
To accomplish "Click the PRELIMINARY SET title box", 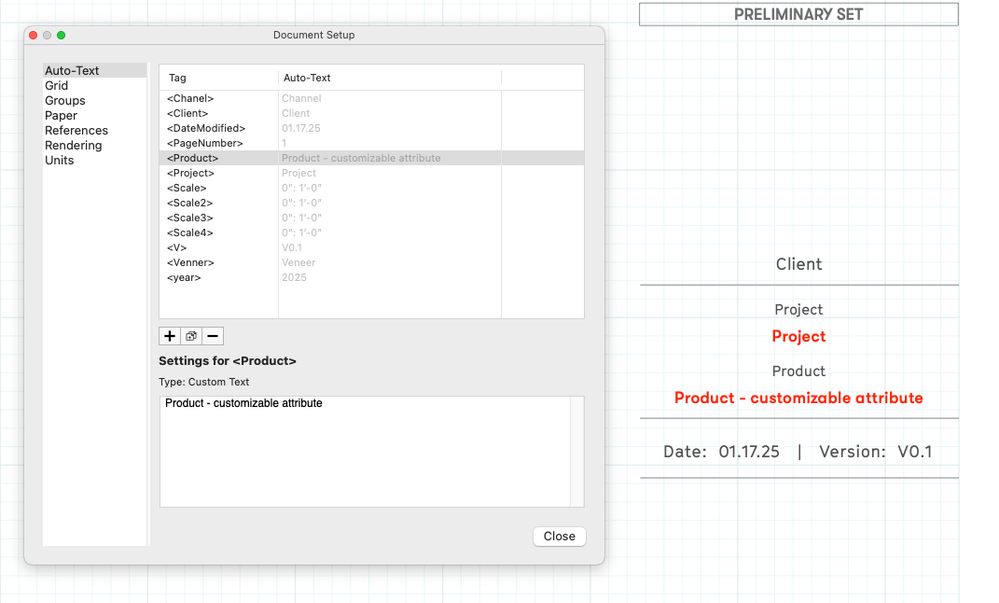I will (x=798, y=14).
